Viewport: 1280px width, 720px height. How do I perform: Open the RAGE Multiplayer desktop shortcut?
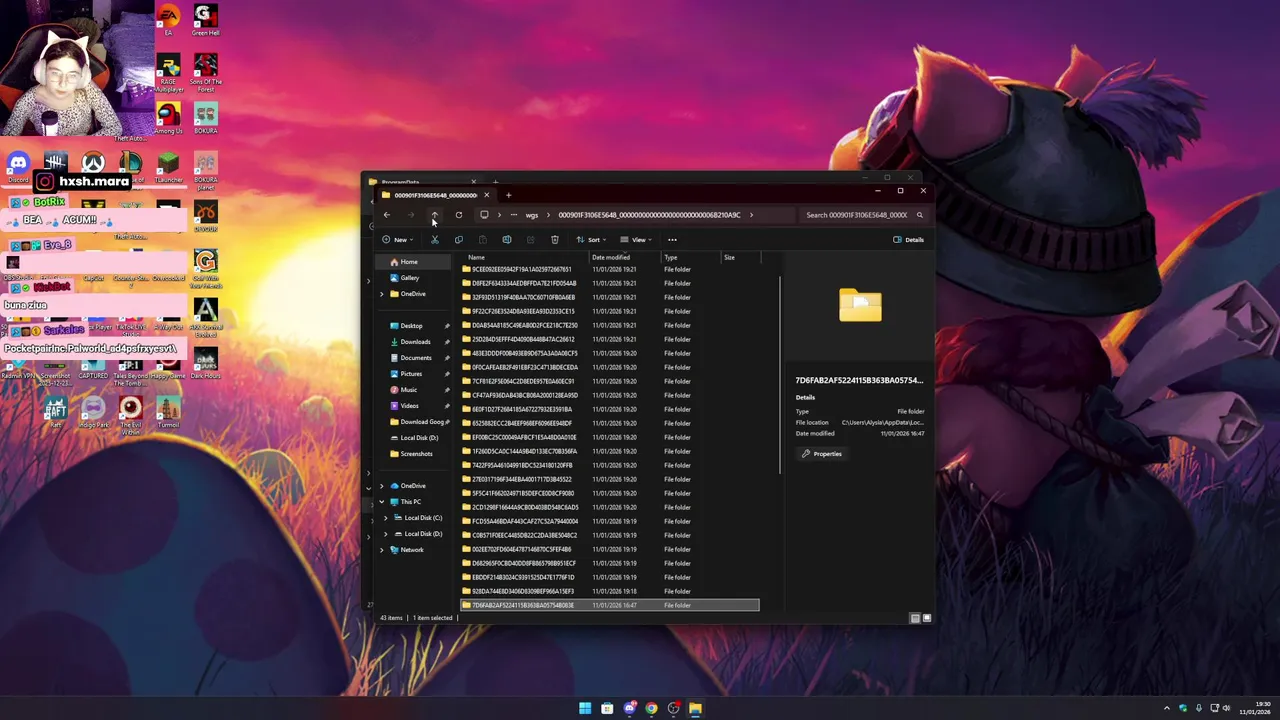click(168, 72)
